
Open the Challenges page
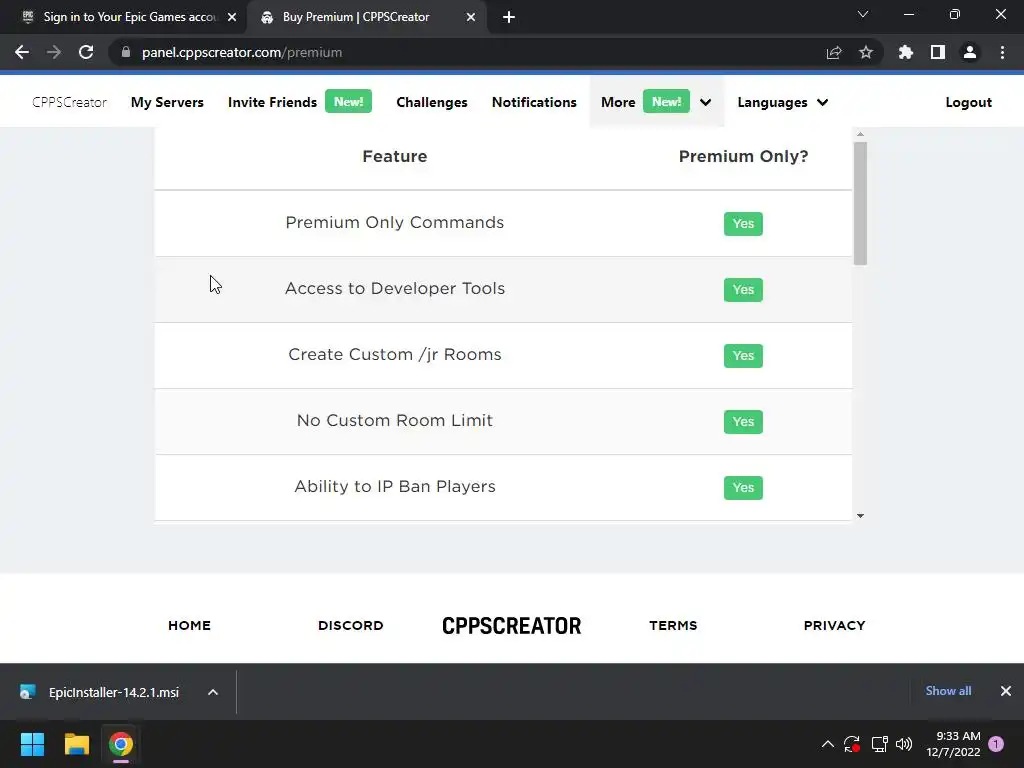(432, 103)
